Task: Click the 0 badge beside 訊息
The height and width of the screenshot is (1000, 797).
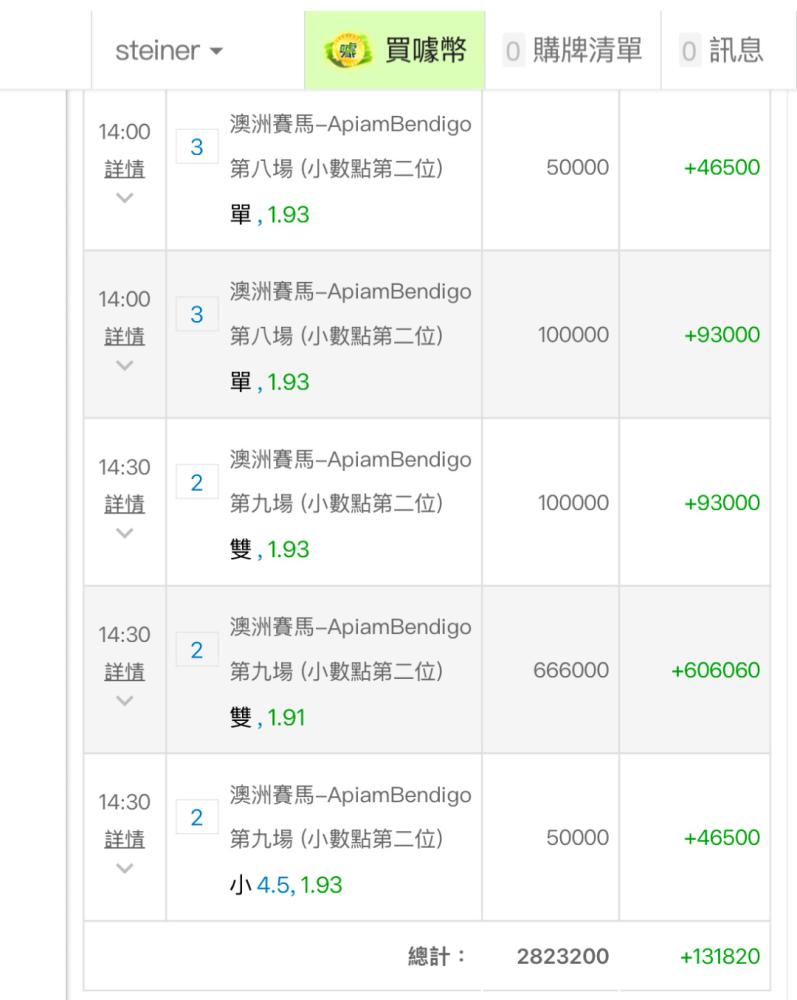Action: click(689, 52)
